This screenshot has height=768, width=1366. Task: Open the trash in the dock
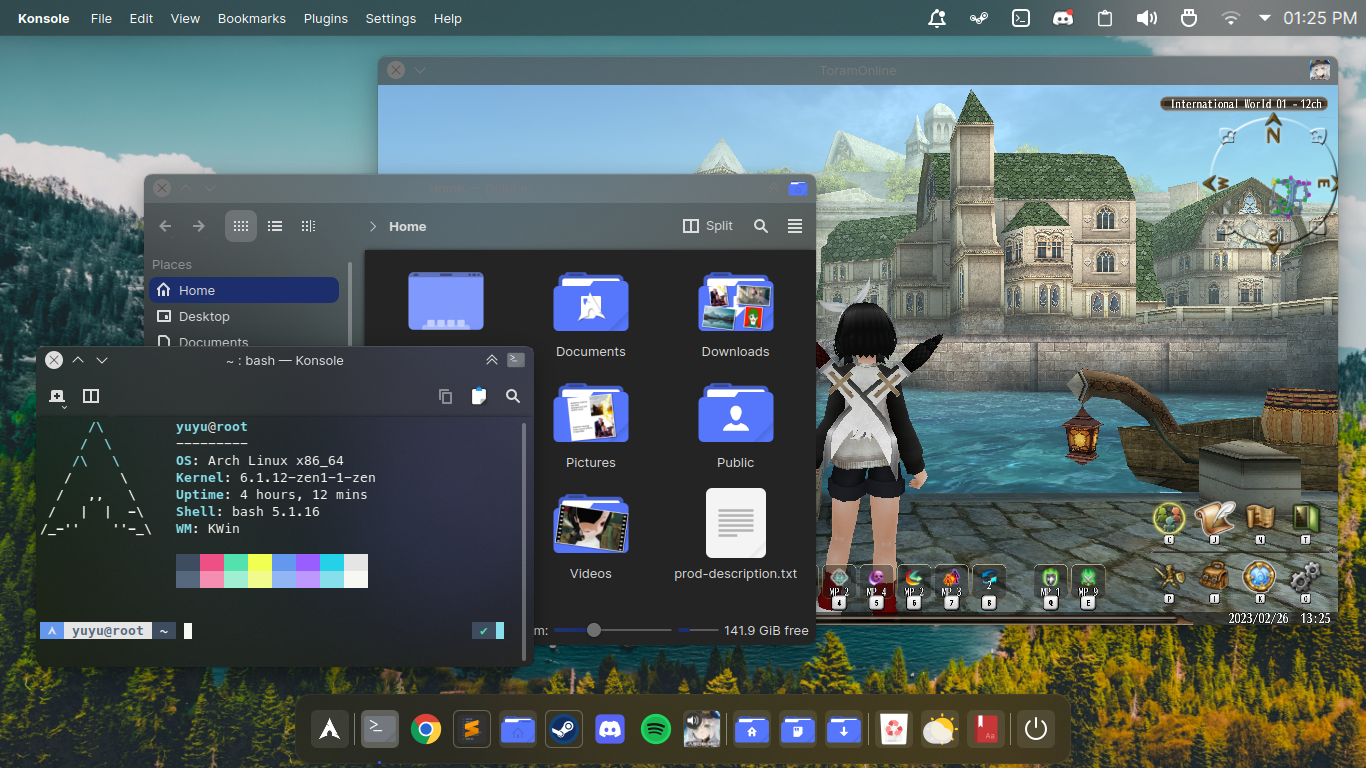892,729
